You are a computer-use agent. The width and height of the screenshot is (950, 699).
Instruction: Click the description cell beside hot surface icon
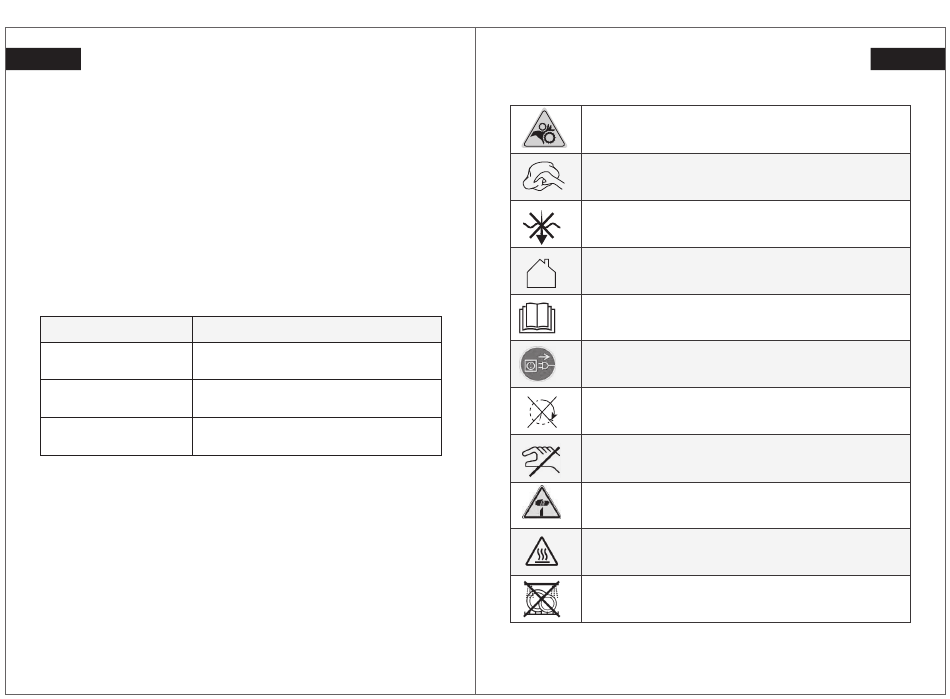pos(746,552)
